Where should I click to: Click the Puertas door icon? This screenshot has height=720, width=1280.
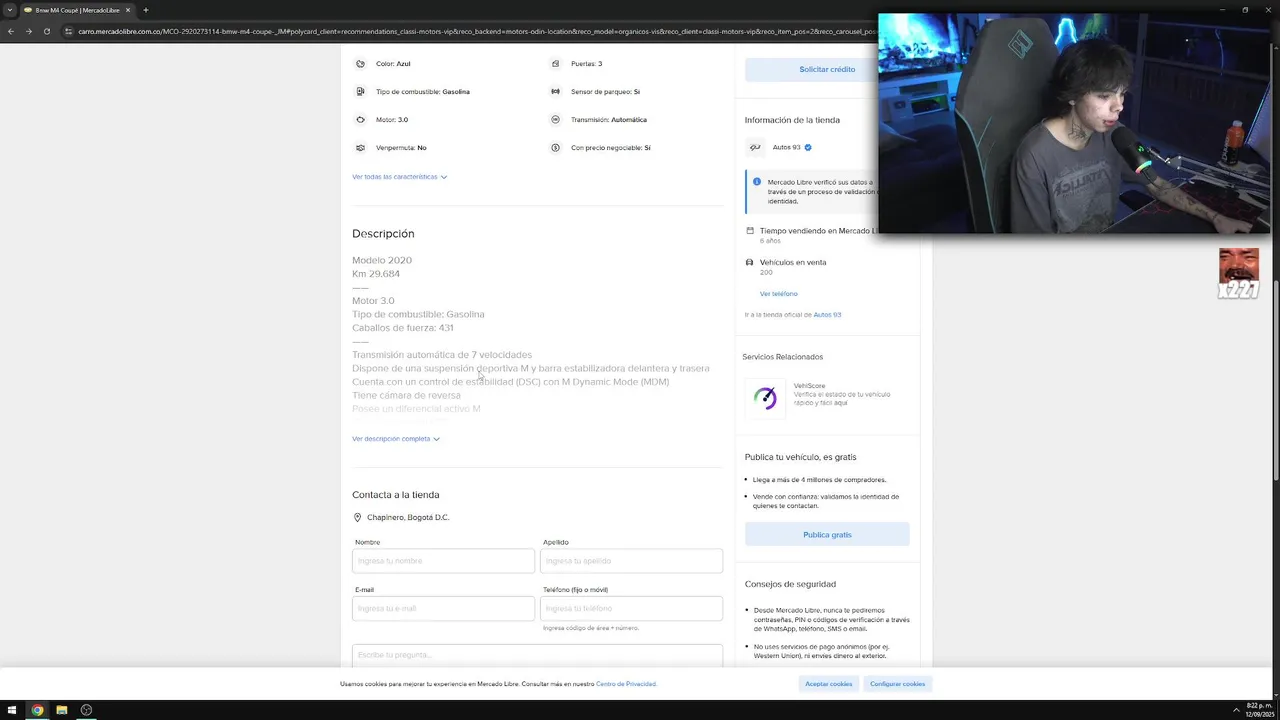click(555, 64)
